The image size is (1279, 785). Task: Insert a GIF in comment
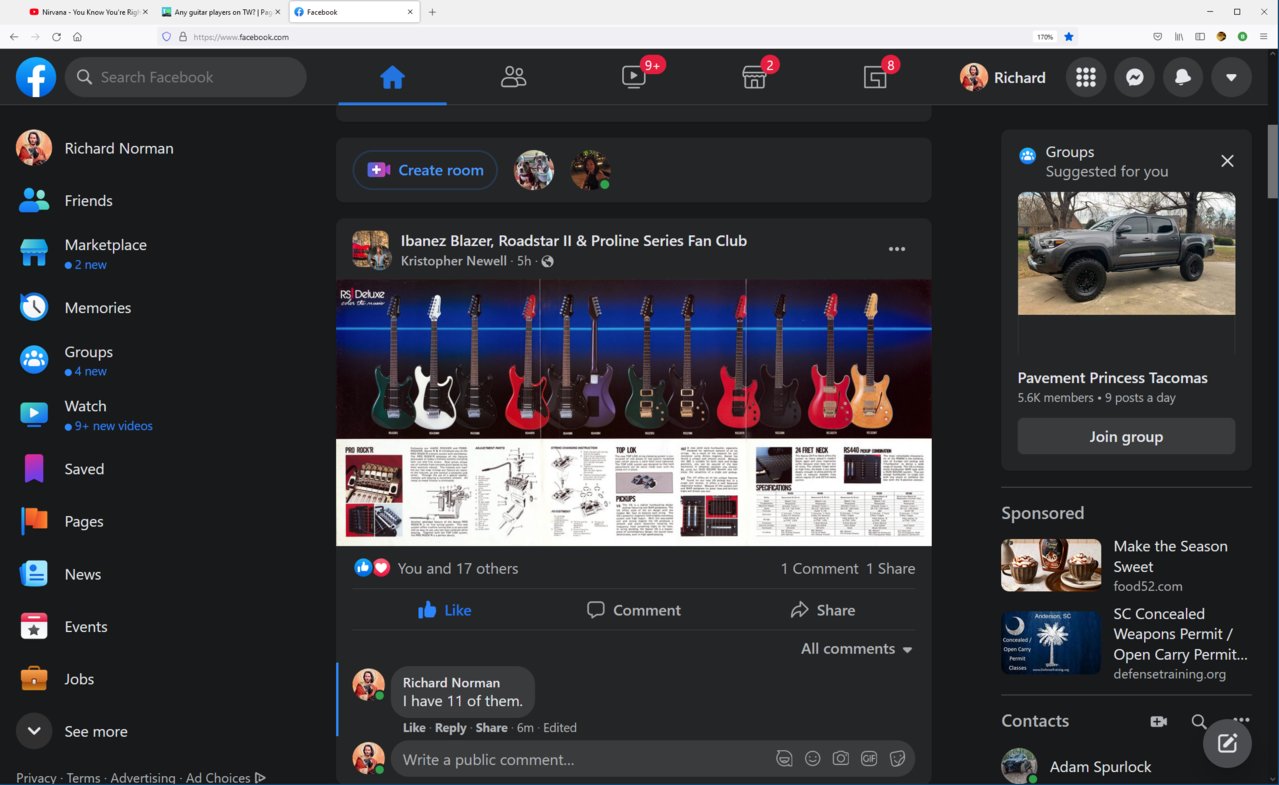click(869, 759)
